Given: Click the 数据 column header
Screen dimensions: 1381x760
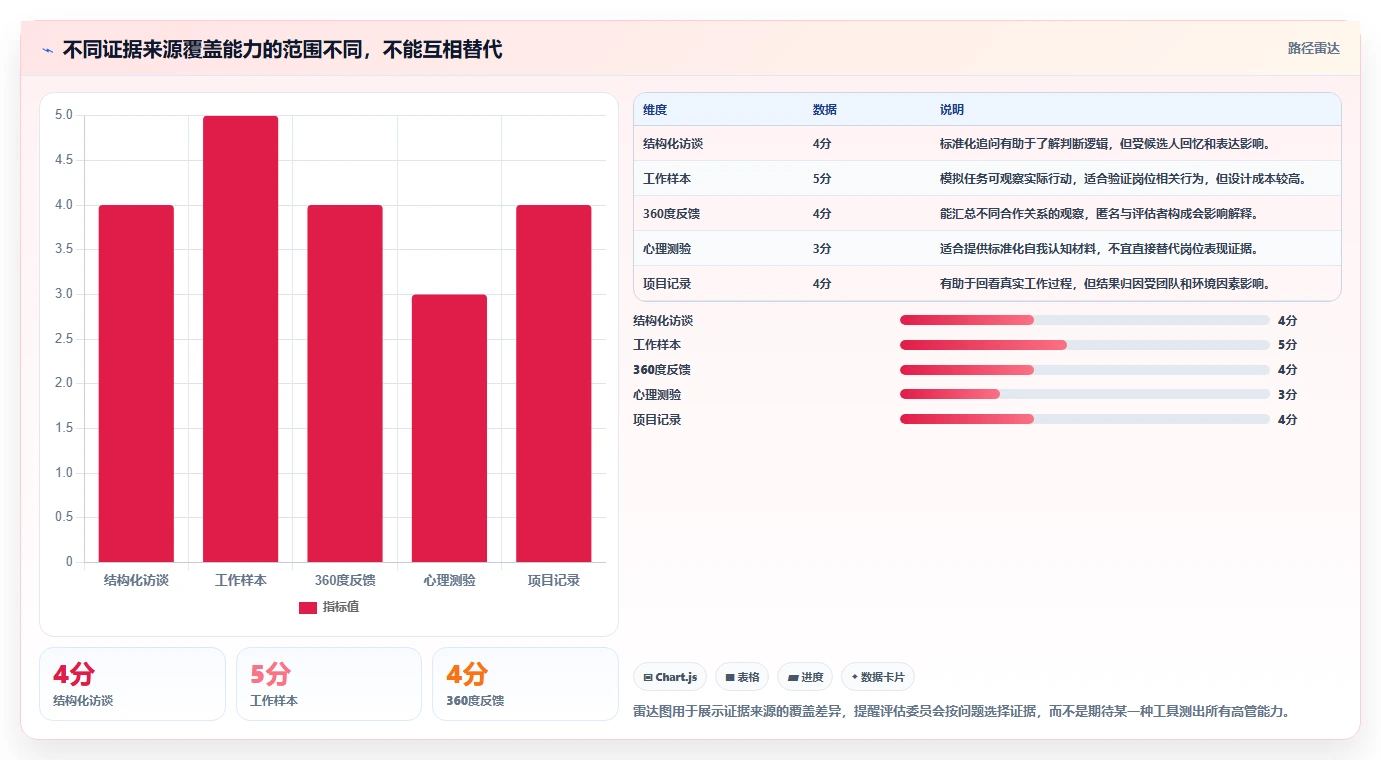Looking at the screenshot, I should (825, 110).
